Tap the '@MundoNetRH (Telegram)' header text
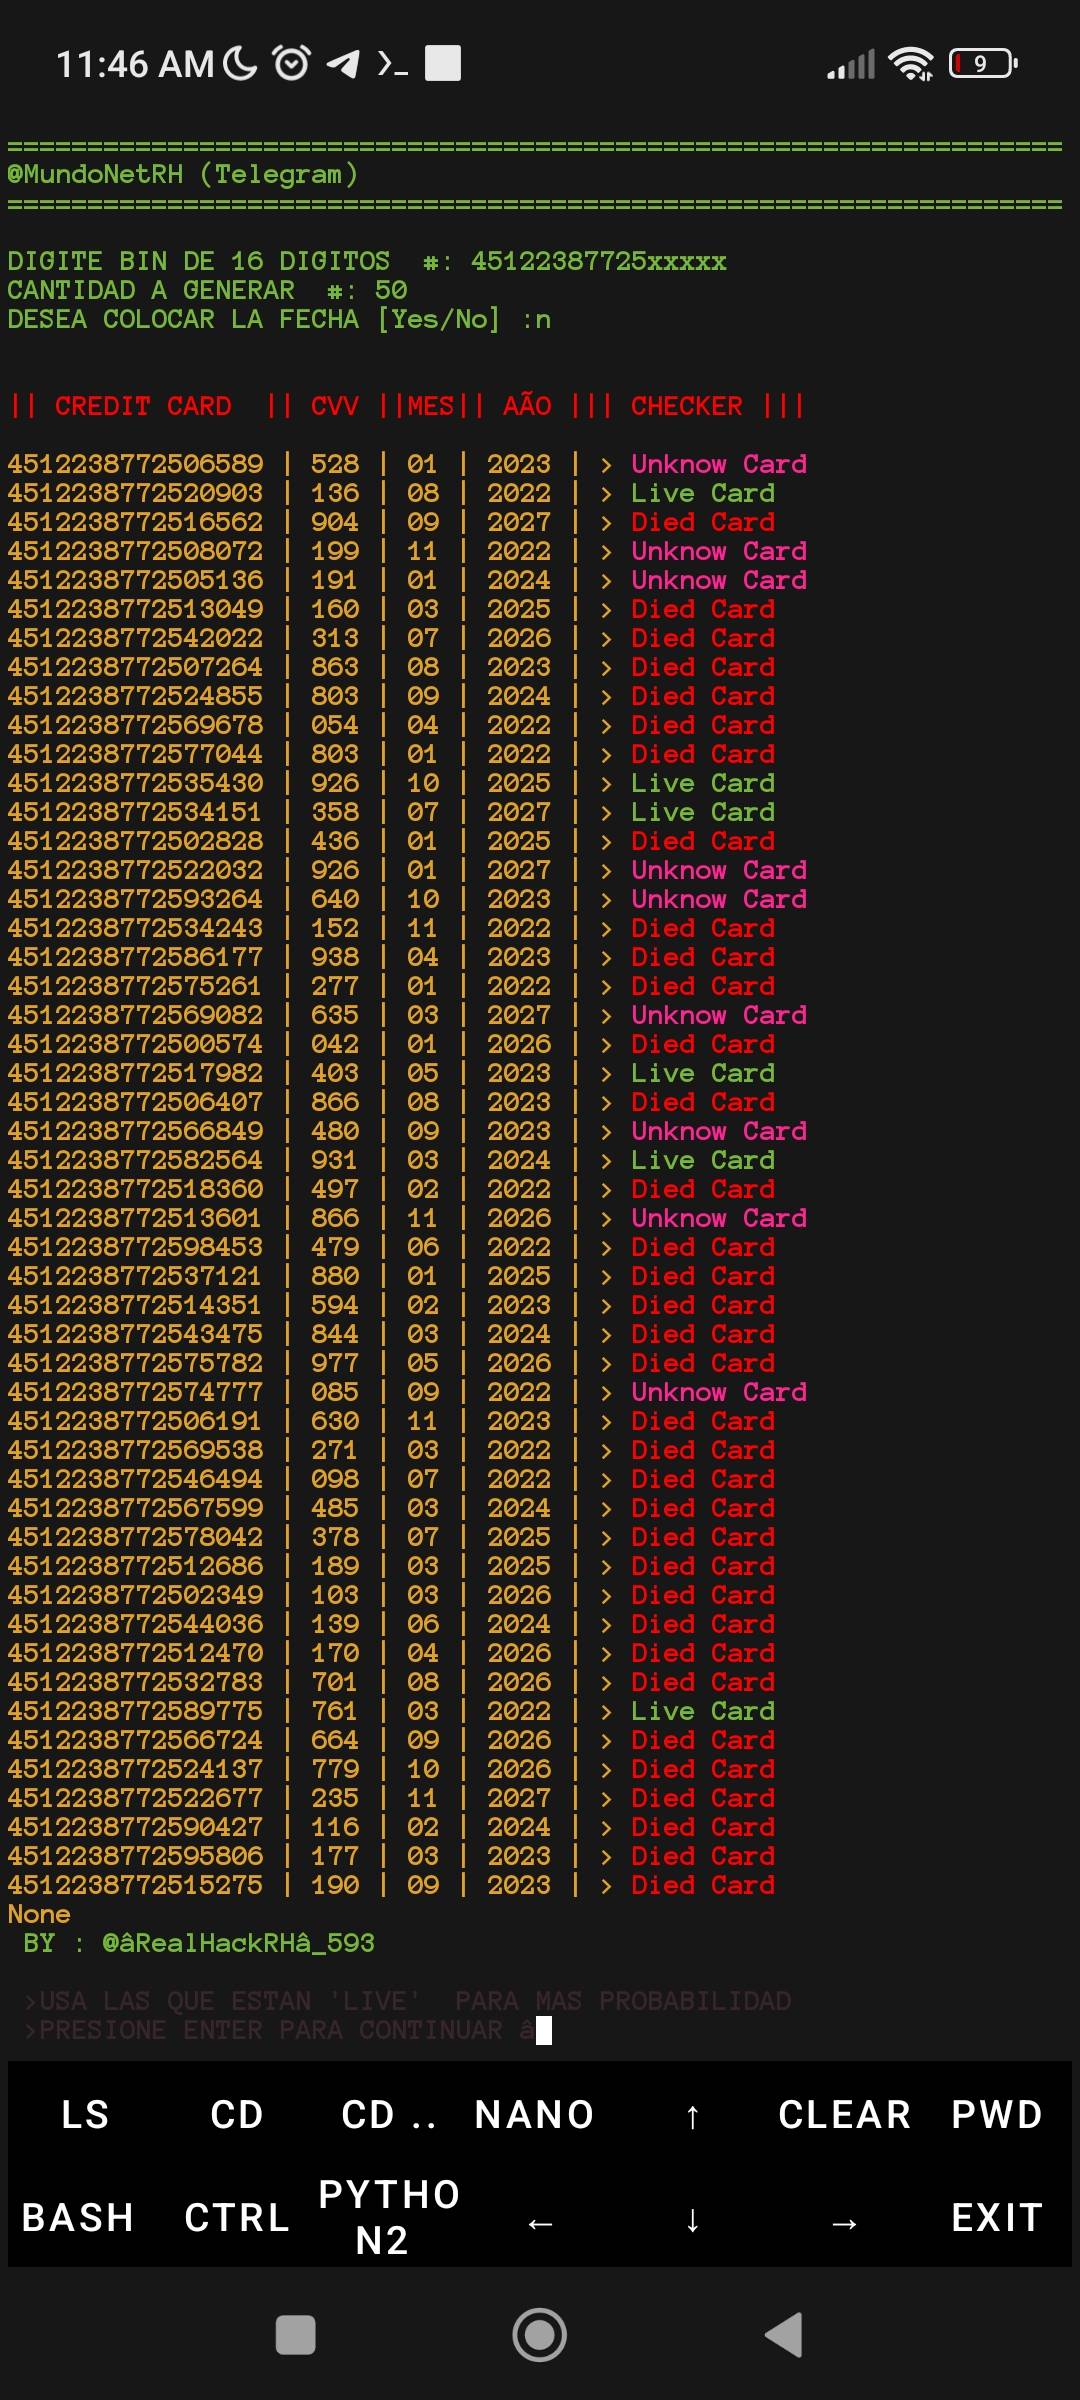 coord(182,175)
